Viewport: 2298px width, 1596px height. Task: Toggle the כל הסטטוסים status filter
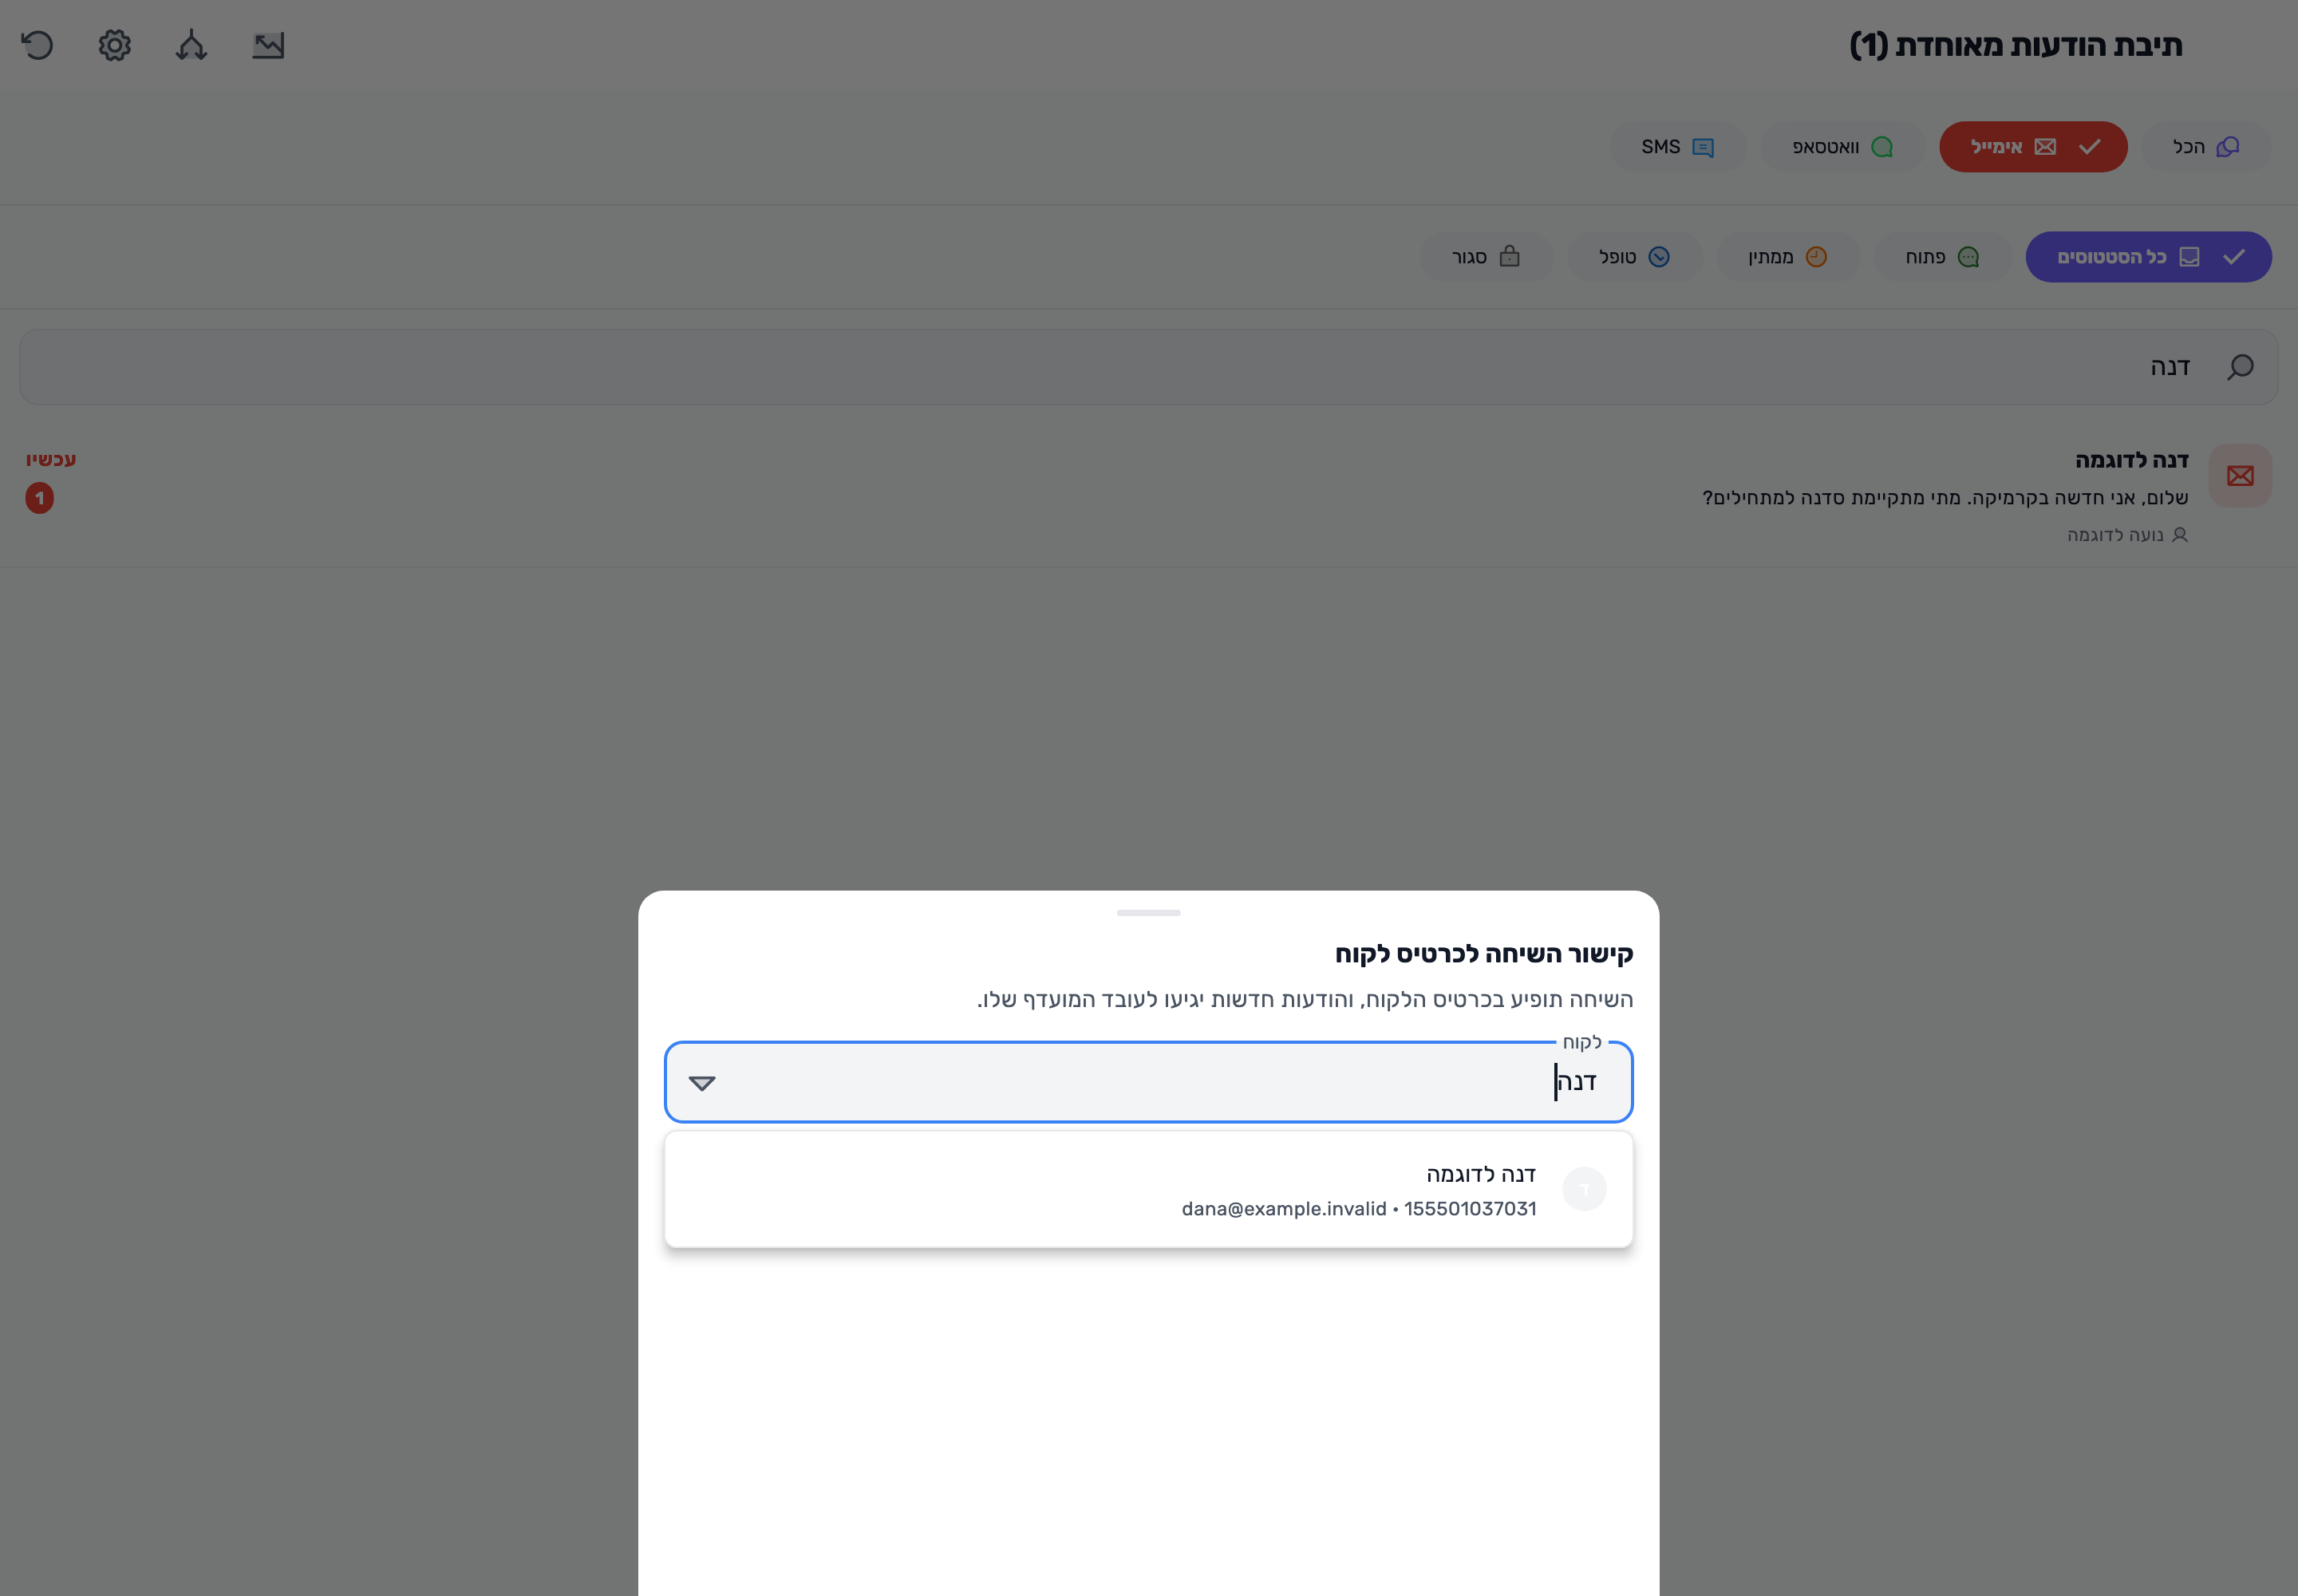(x=2148, y=257)
